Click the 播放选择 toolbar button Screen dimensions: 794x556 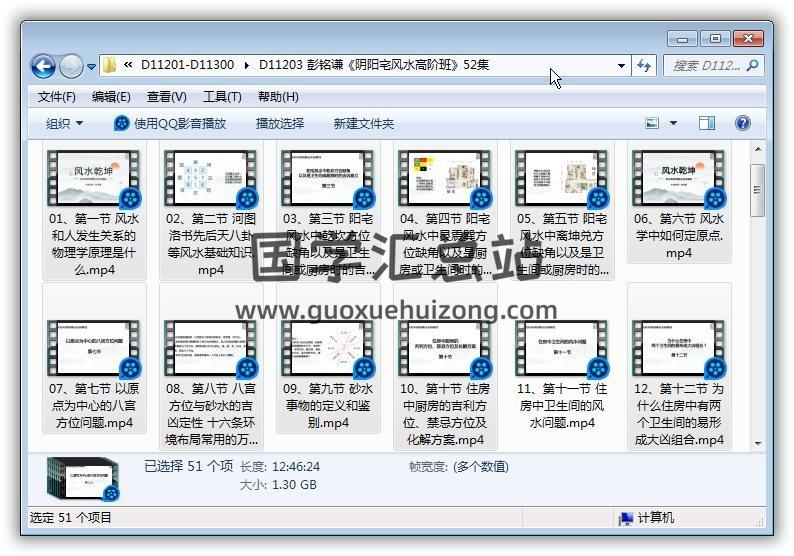280,124
